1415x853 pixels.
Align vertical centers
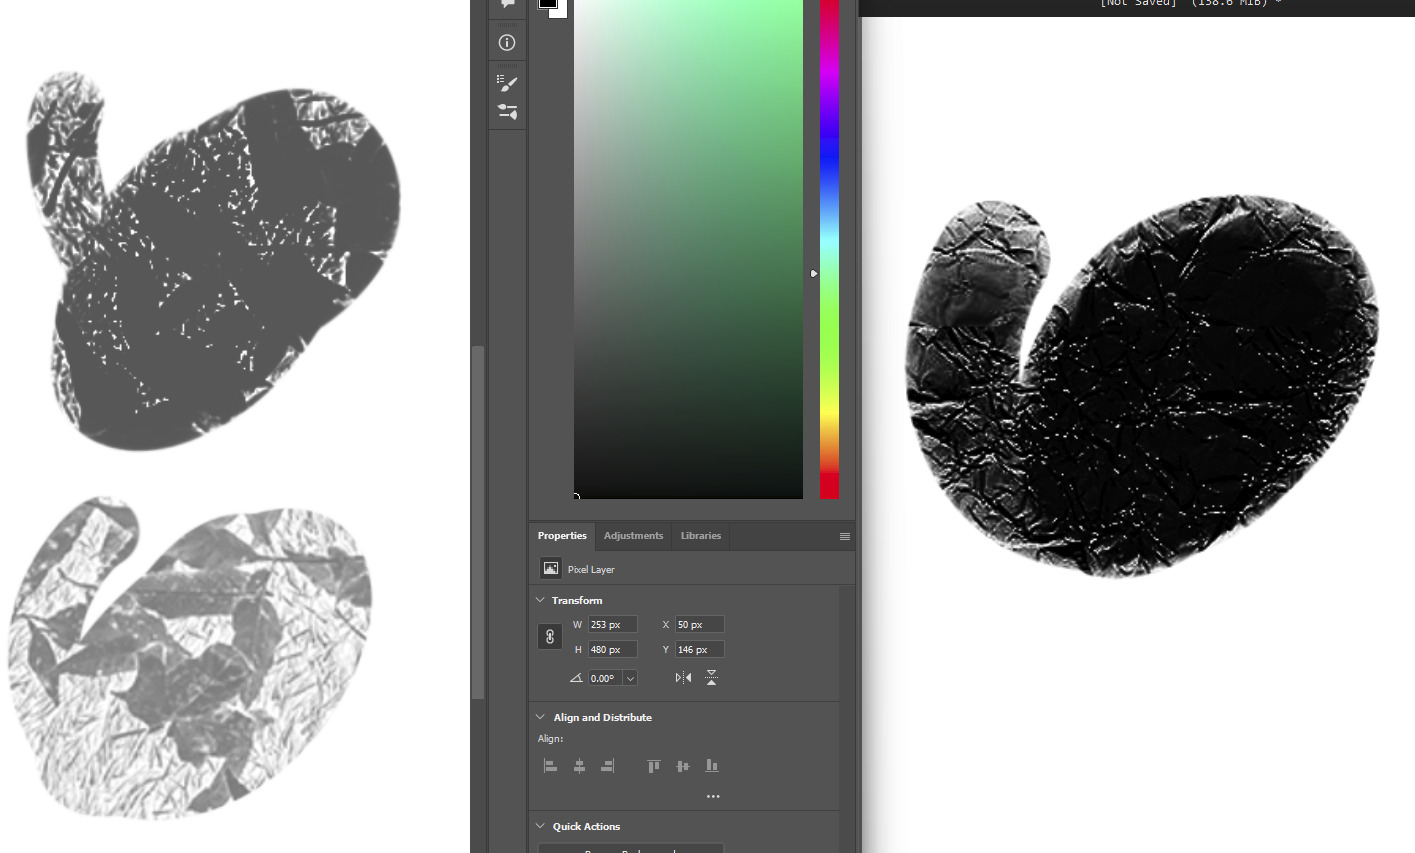683,765
